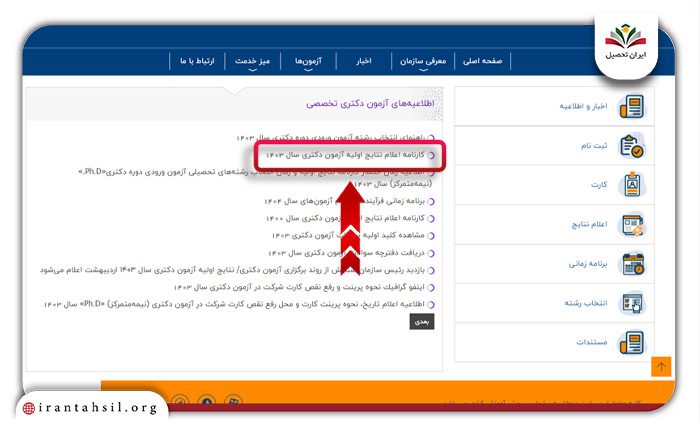This screenshot has height=430, width=700.
Task: Click the مستندات sidebar label
Action: 592,342
